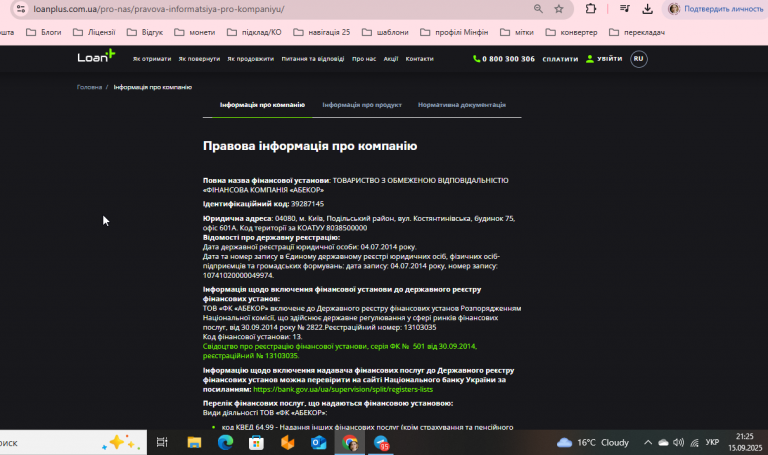The height and width of the screenshot is (455, 768).
Task: Click the site info icon in address bar
Action: [x=21, y=9]
